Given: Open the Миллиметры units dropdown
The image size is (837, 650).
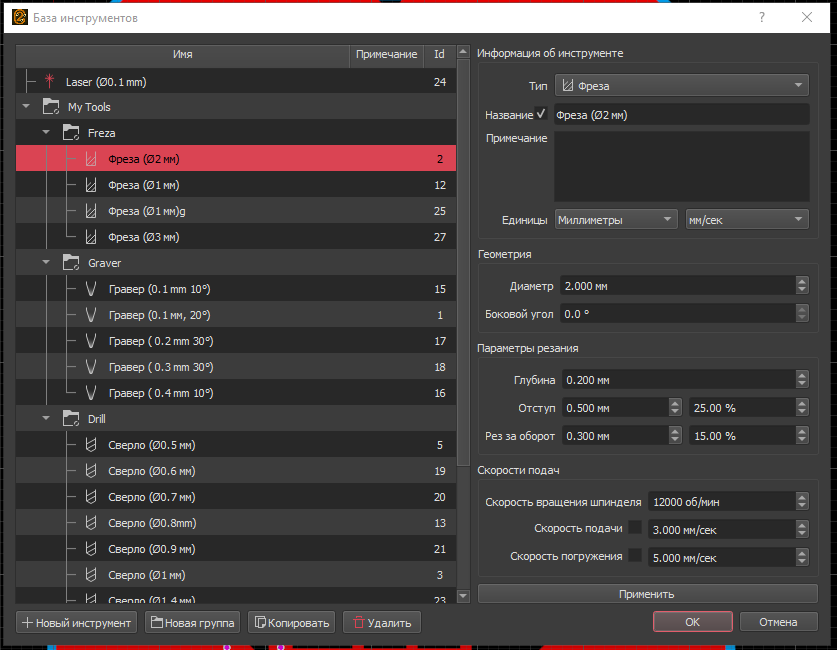Looking at the screenshot, I should click(x=616, y=219).
